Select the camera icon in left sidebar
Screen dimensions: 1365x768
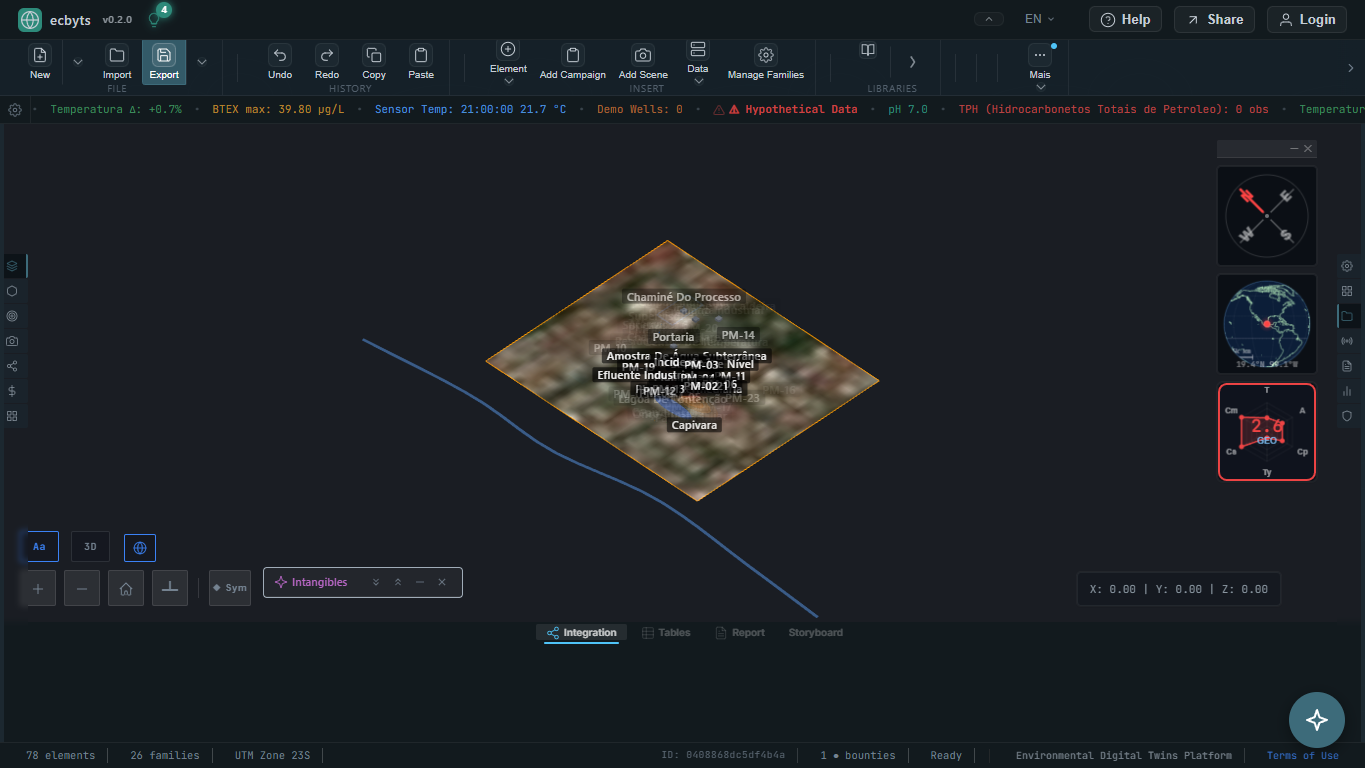(12, 341)
